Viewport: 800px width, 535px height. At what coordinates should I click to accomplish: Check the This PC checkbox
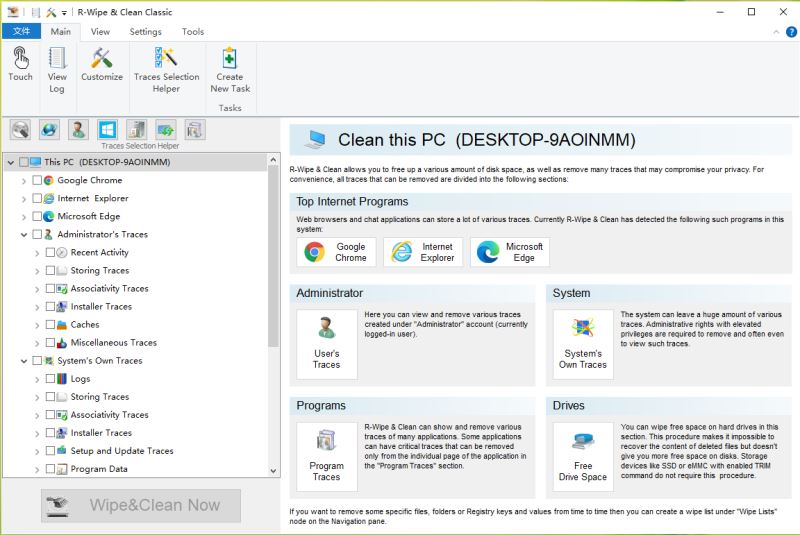(23, 162)
